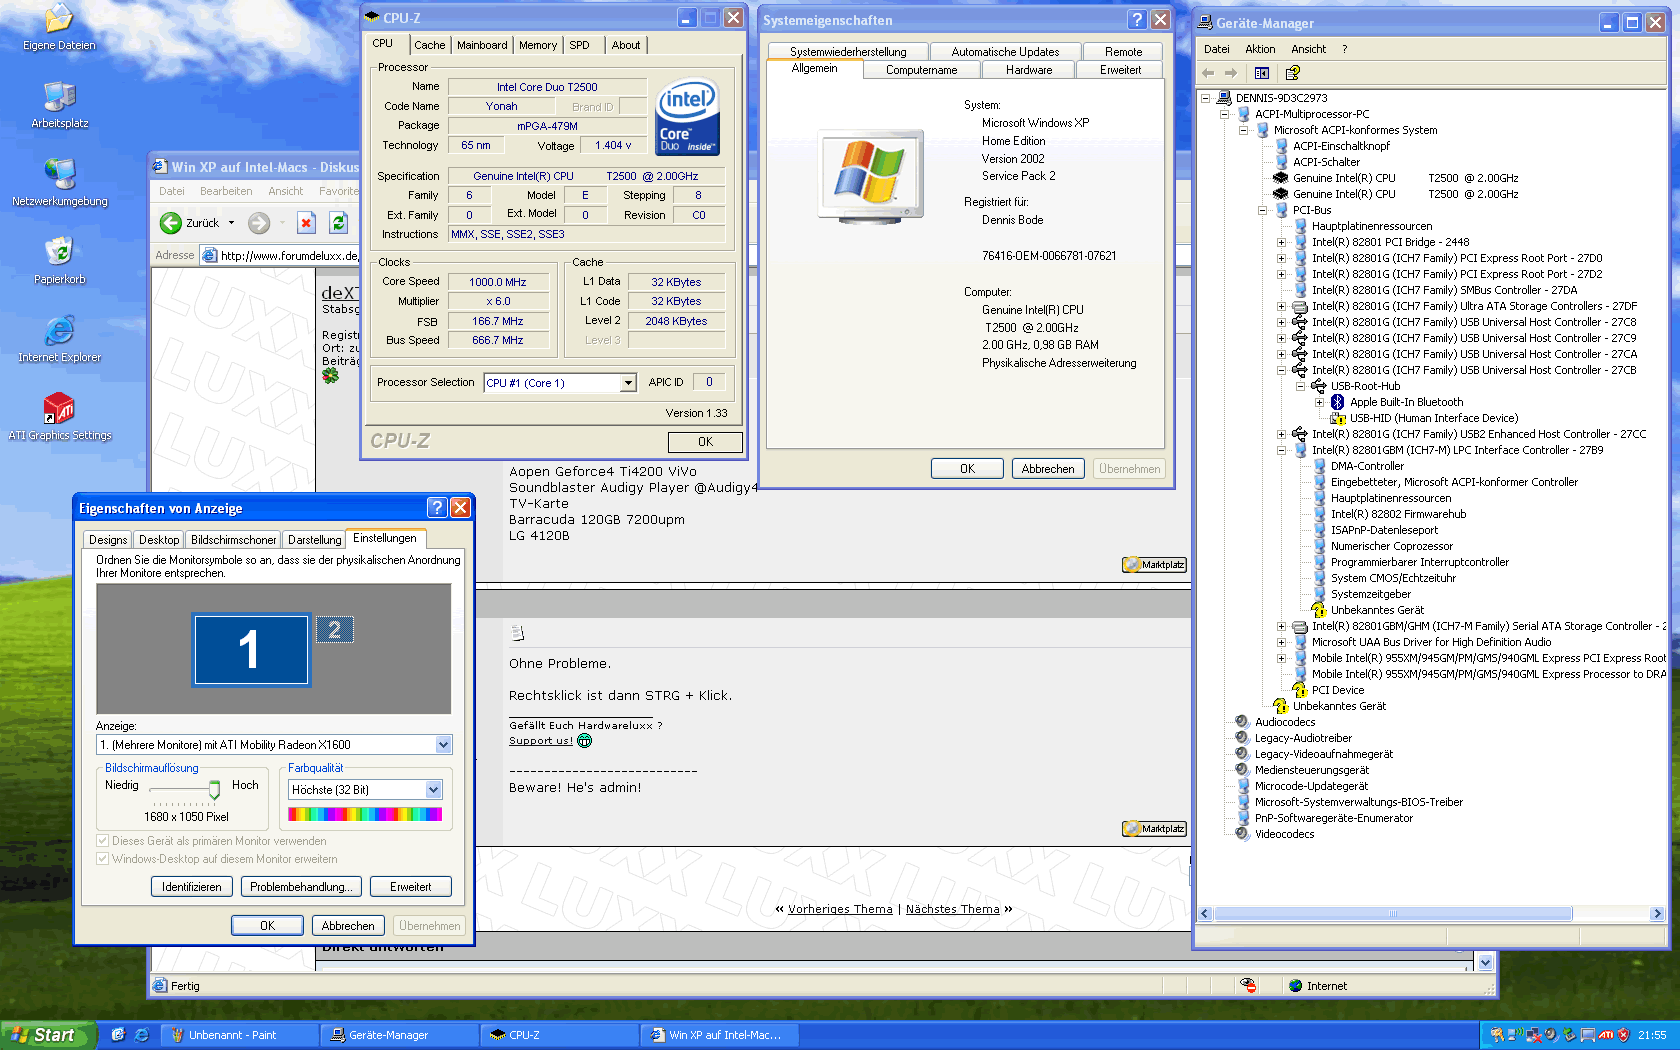Switch to CPU-Z Mainboard tab
1680x1050 pixels.
point(482,45)
